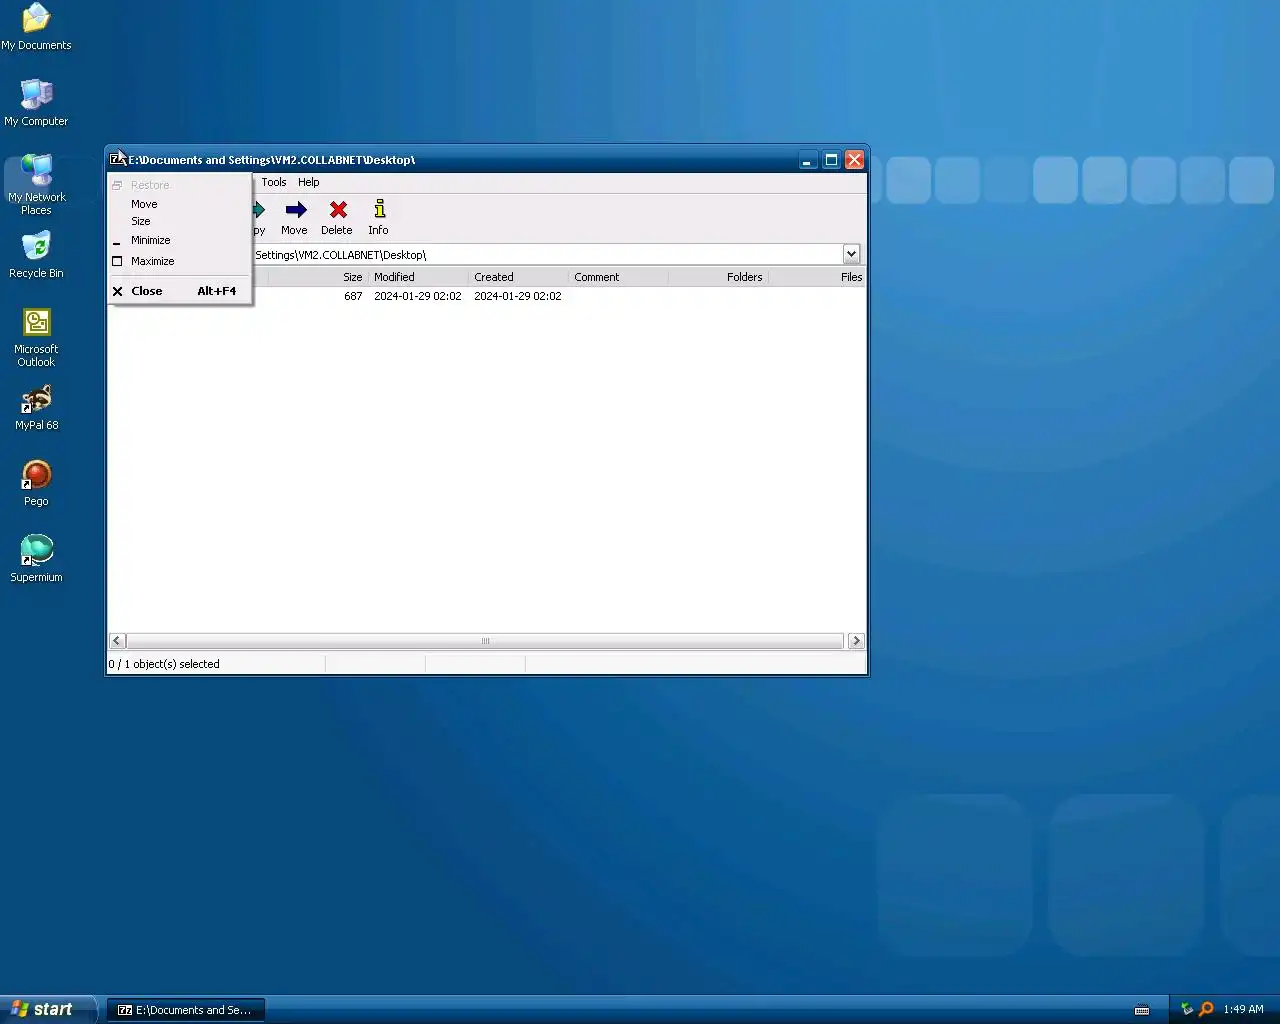Image resolution: width=1280 pixels, height=1024 pixels.
Task: Open the My Documents desktop icon
Action: coord(36,27)
